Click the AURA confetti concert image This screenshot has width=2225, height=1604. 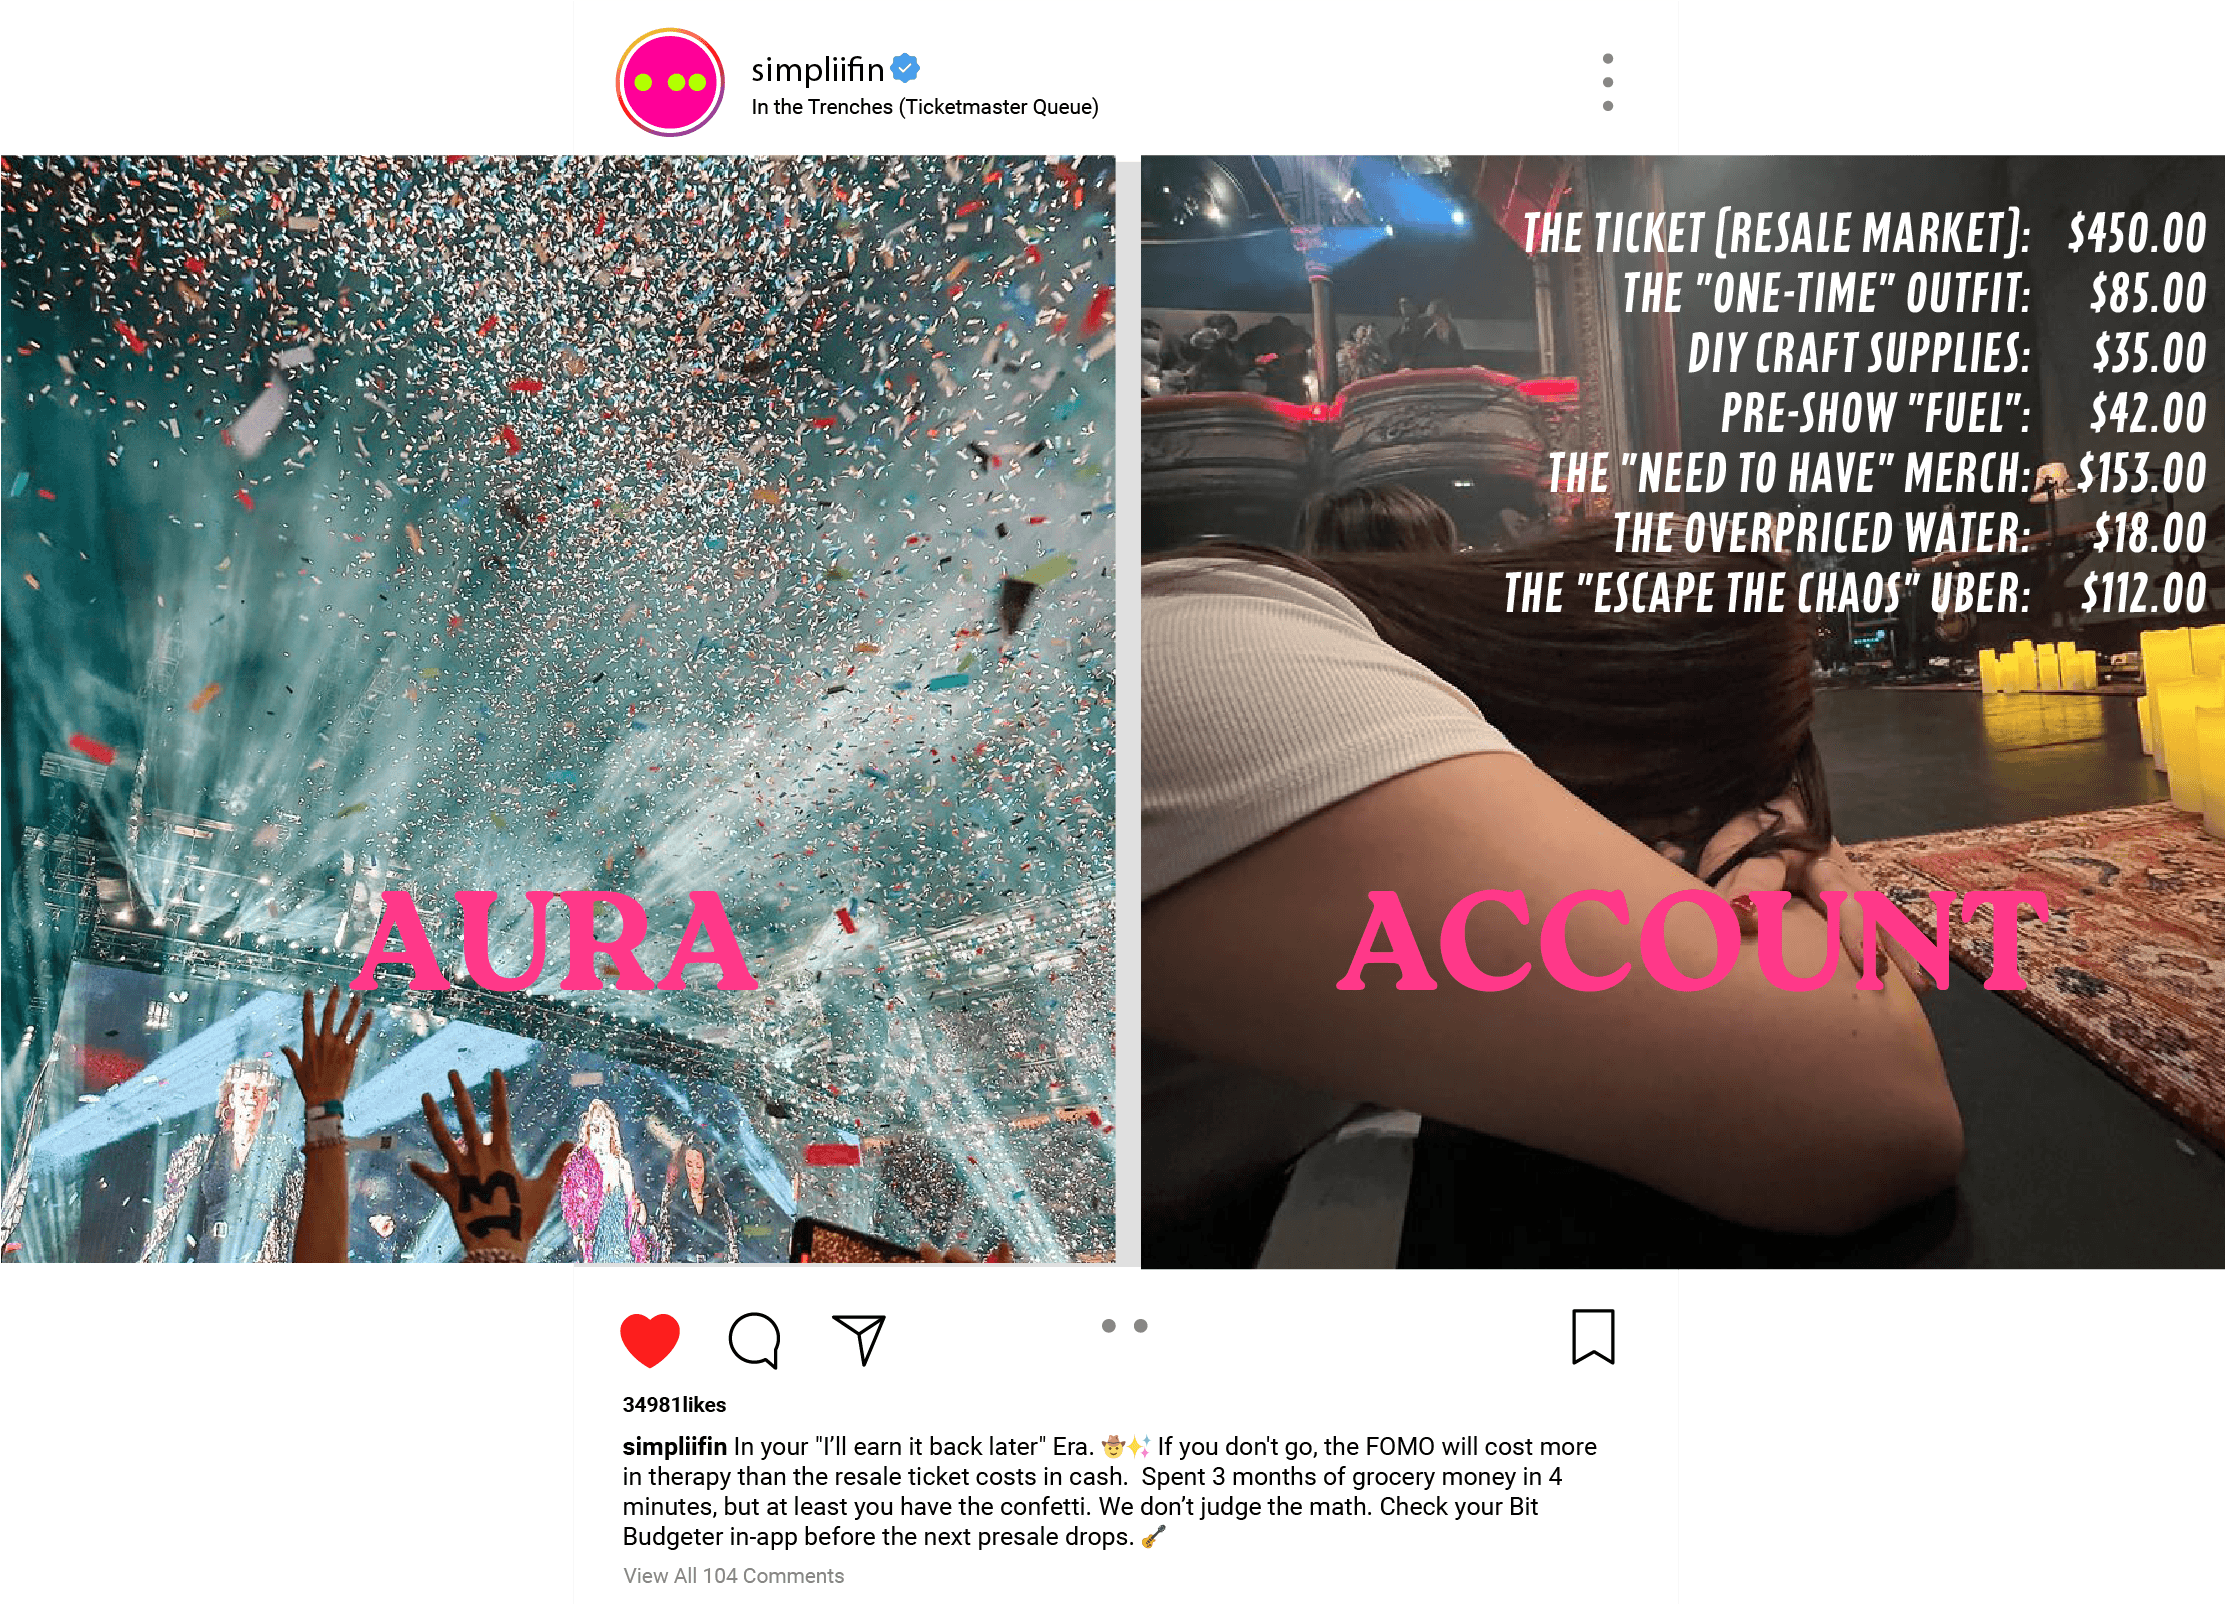point(558,709)
